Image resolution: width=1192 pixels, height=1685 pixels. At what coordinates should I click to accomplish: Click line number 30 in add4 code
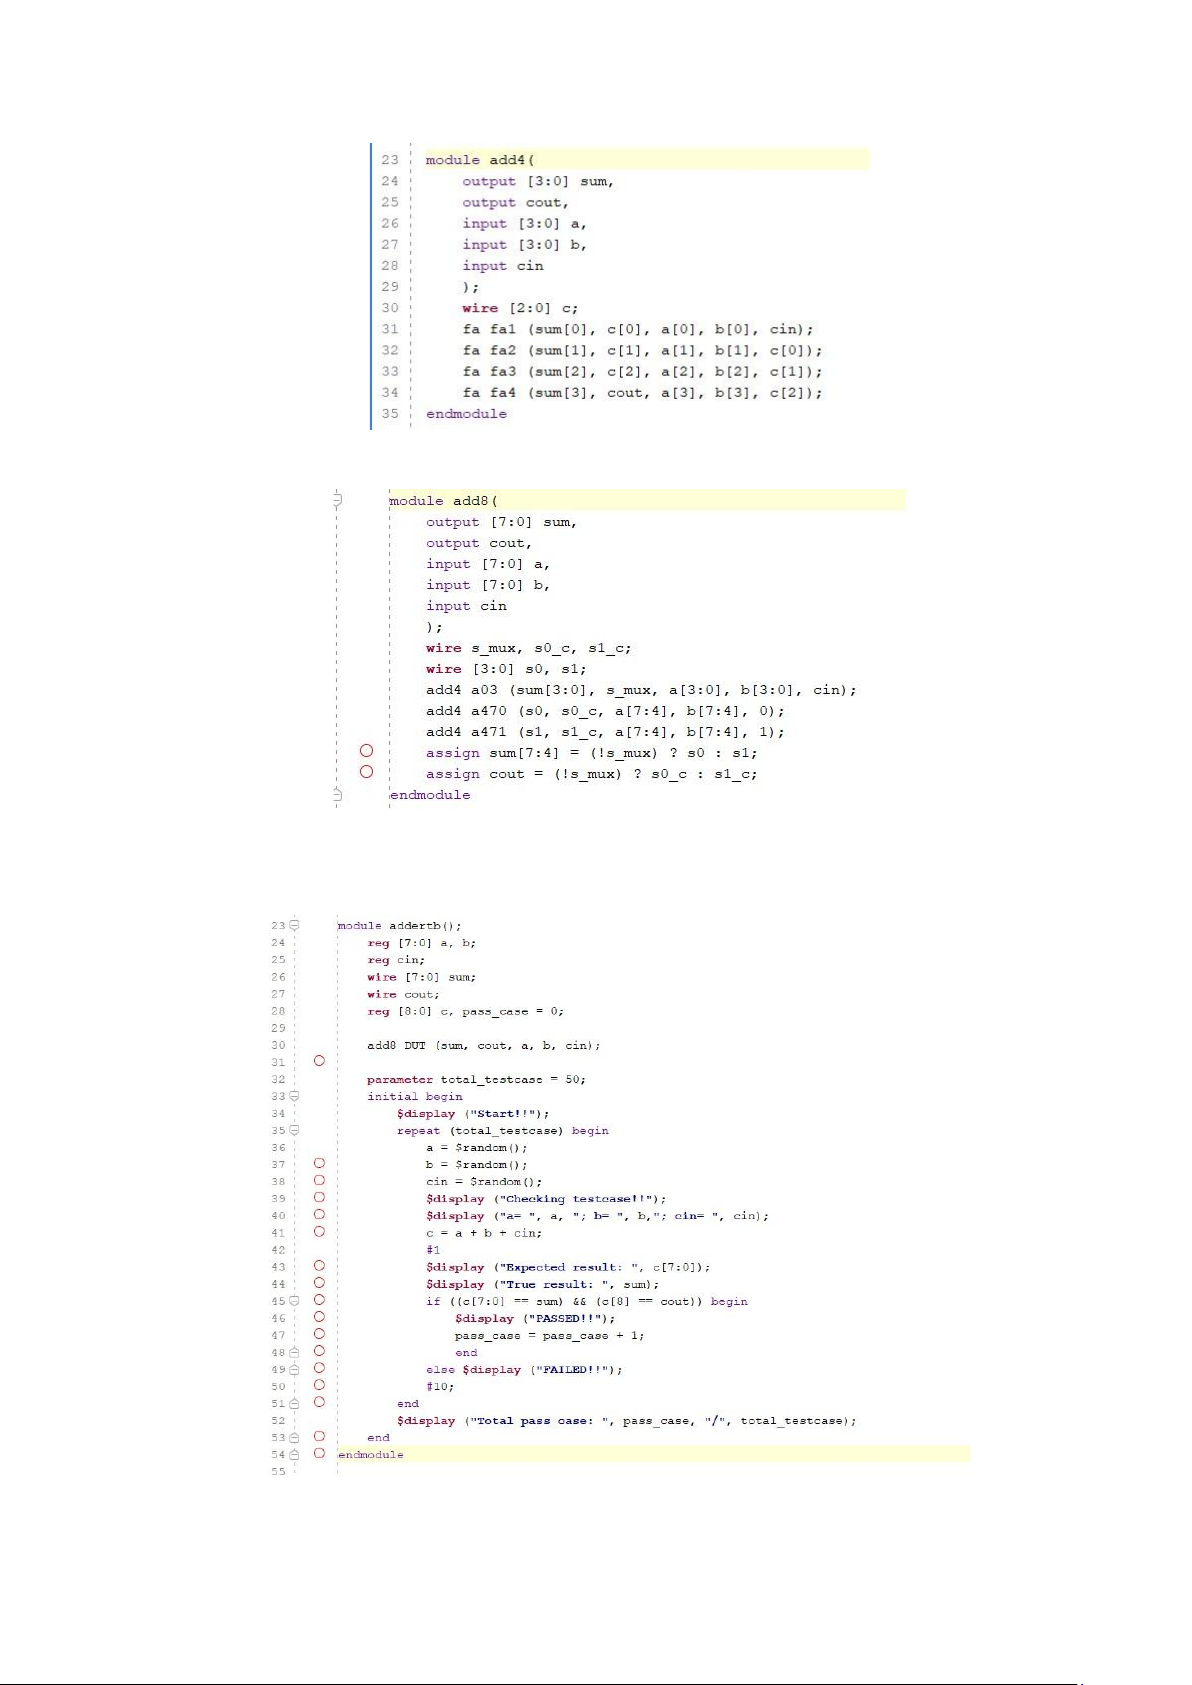pos(389,308)
